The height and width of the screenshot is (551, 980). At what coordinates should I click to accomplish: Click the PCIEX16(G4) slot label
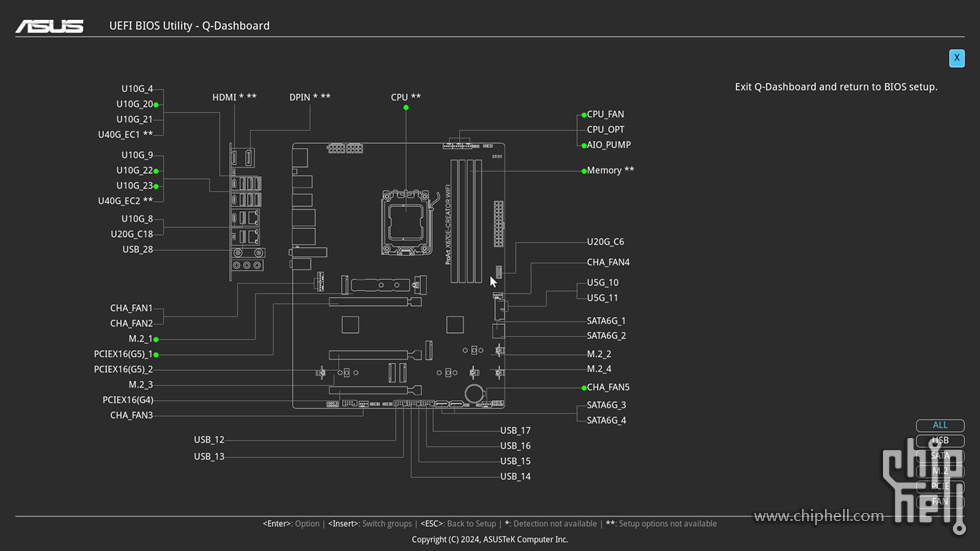[128, 400]
